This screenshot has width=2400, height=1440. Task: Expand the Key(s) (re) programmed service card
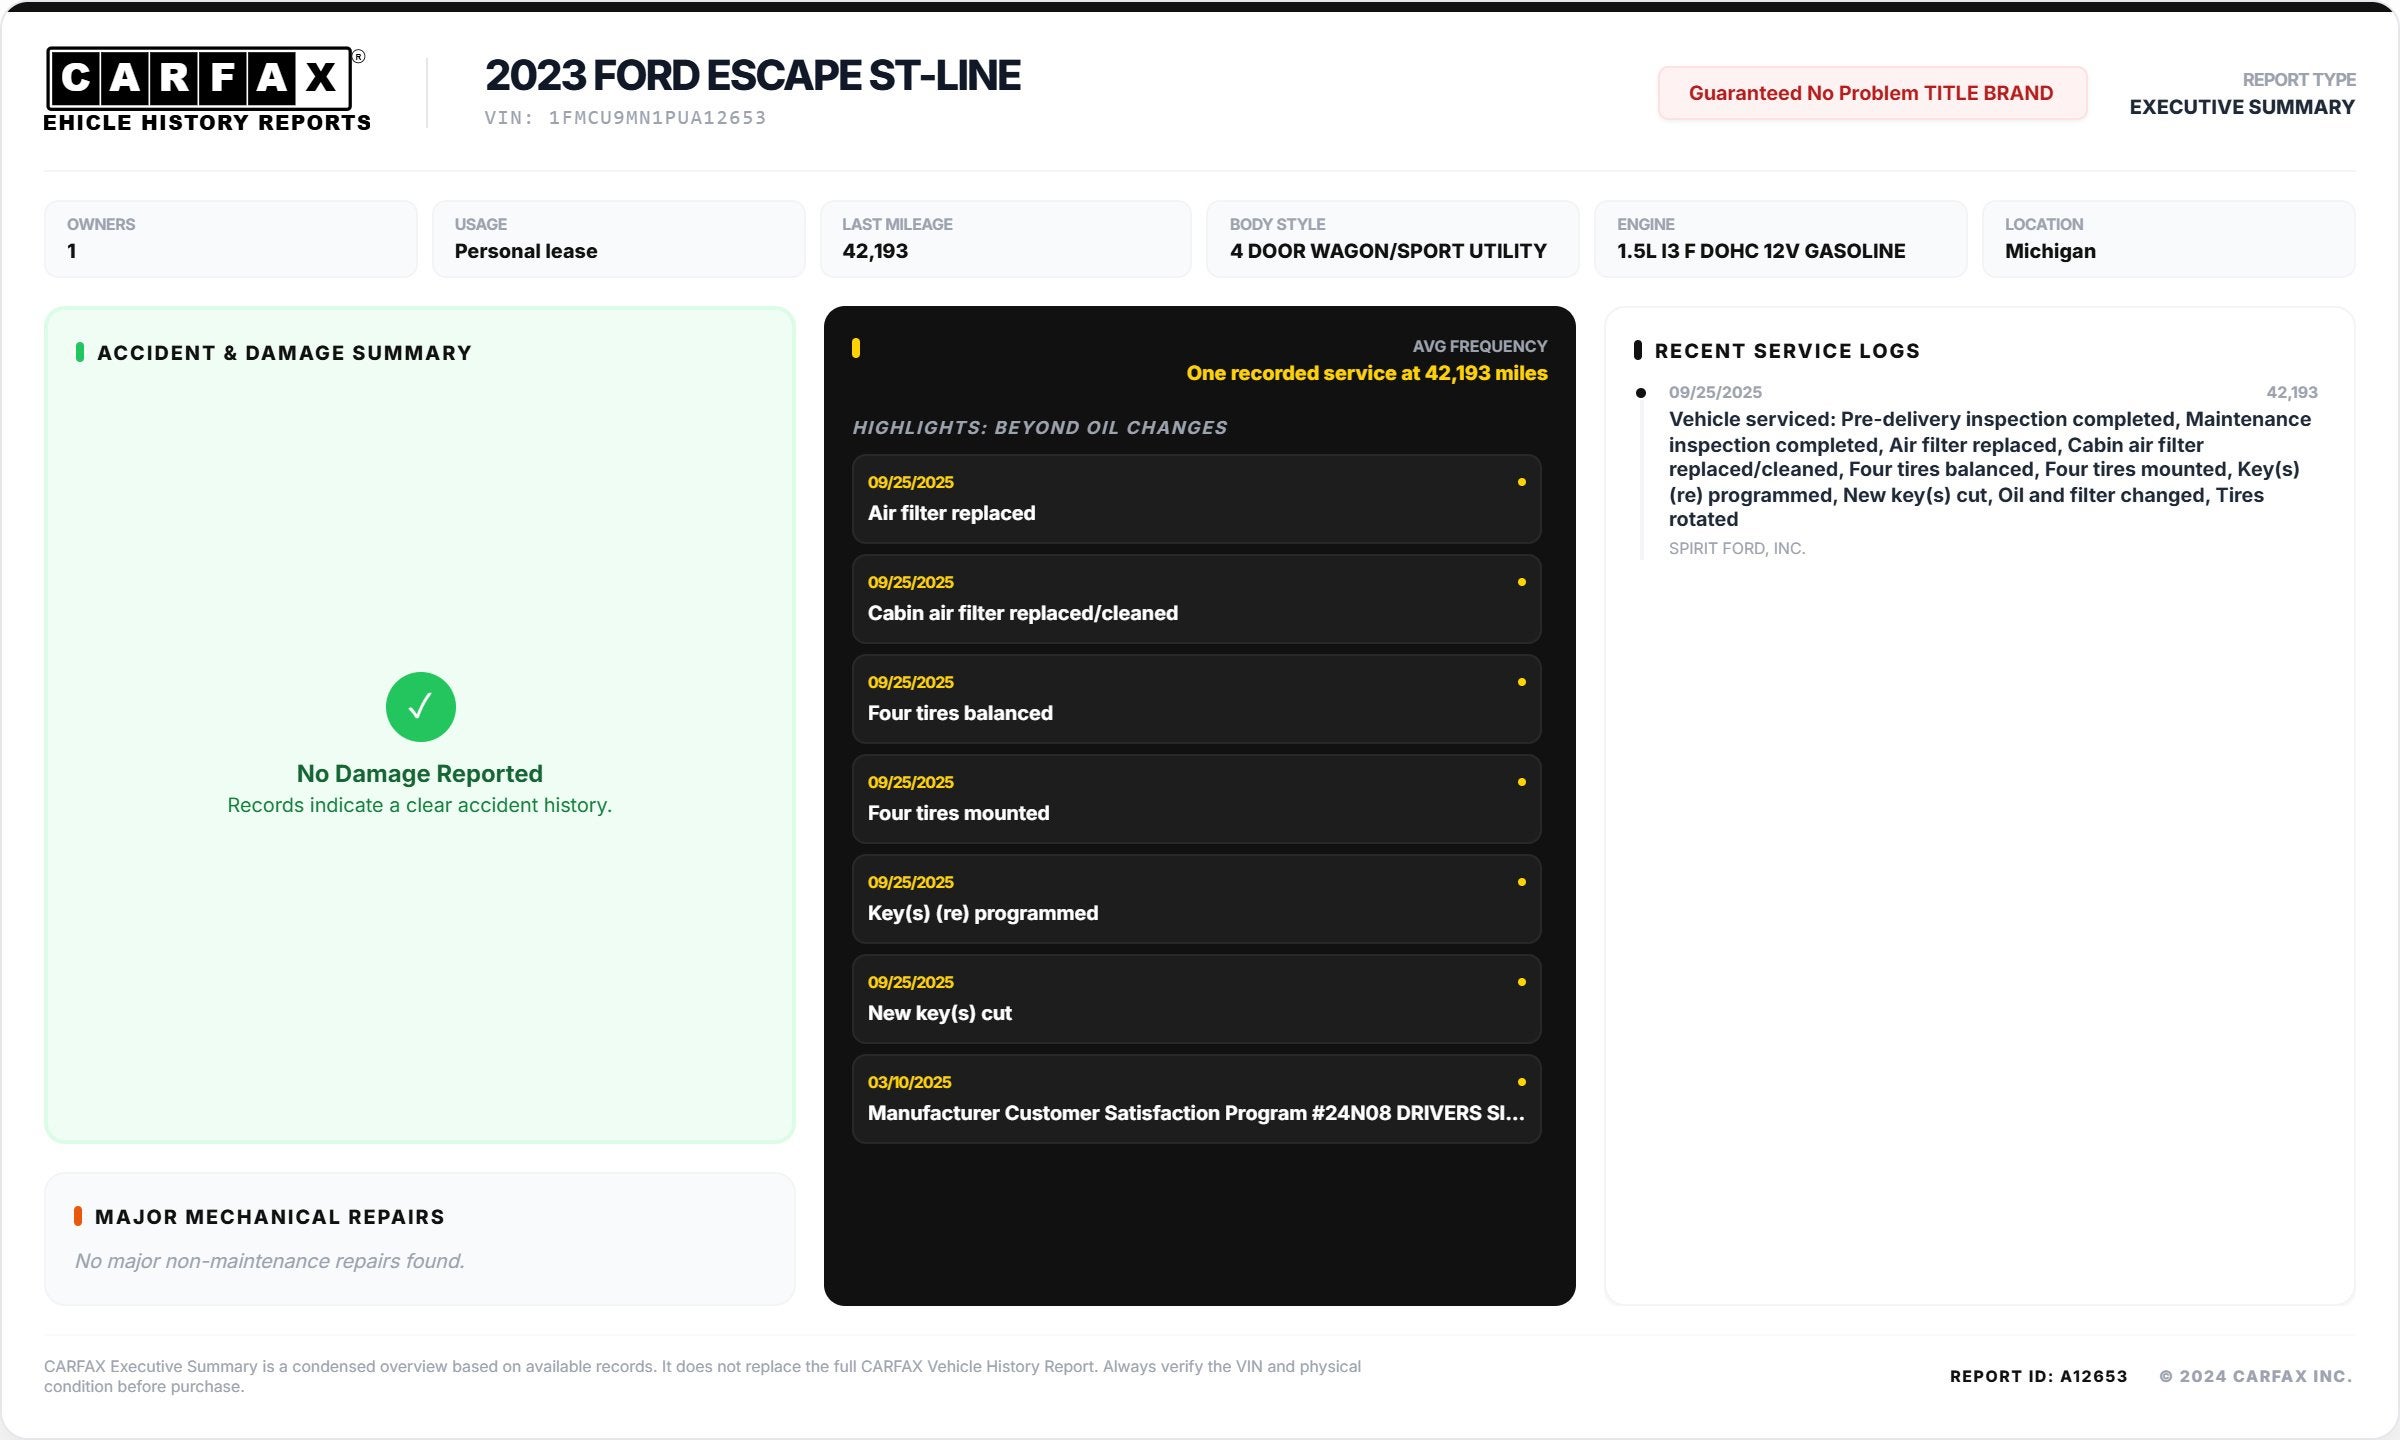click(x=1196, y=898)
